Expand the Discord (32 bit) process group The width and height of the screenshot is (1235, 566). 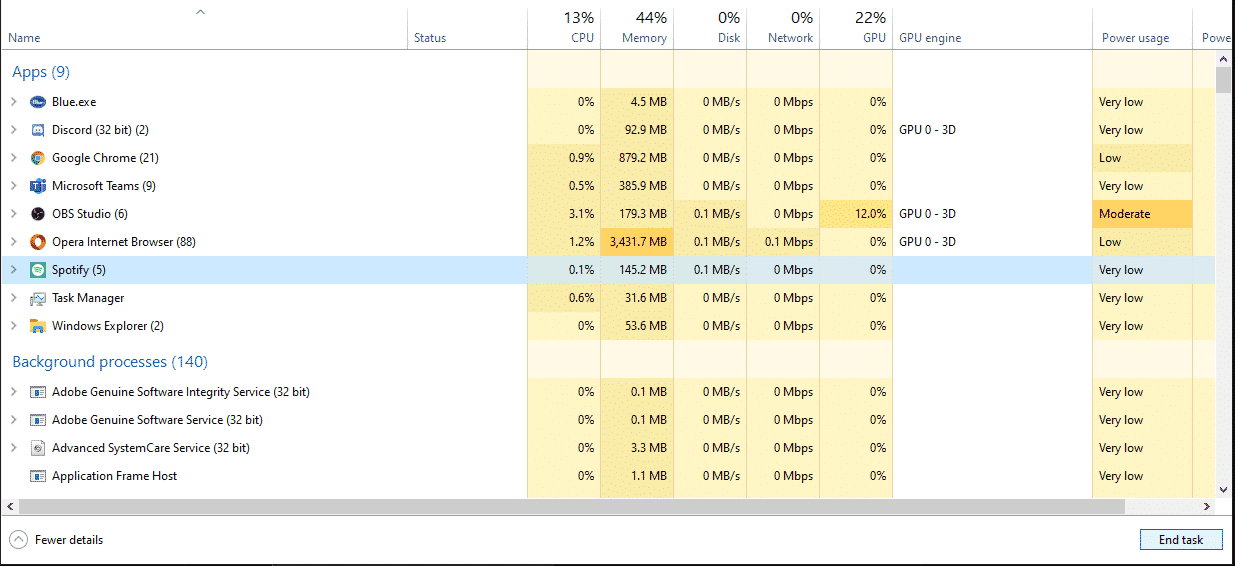click(14, 130)
